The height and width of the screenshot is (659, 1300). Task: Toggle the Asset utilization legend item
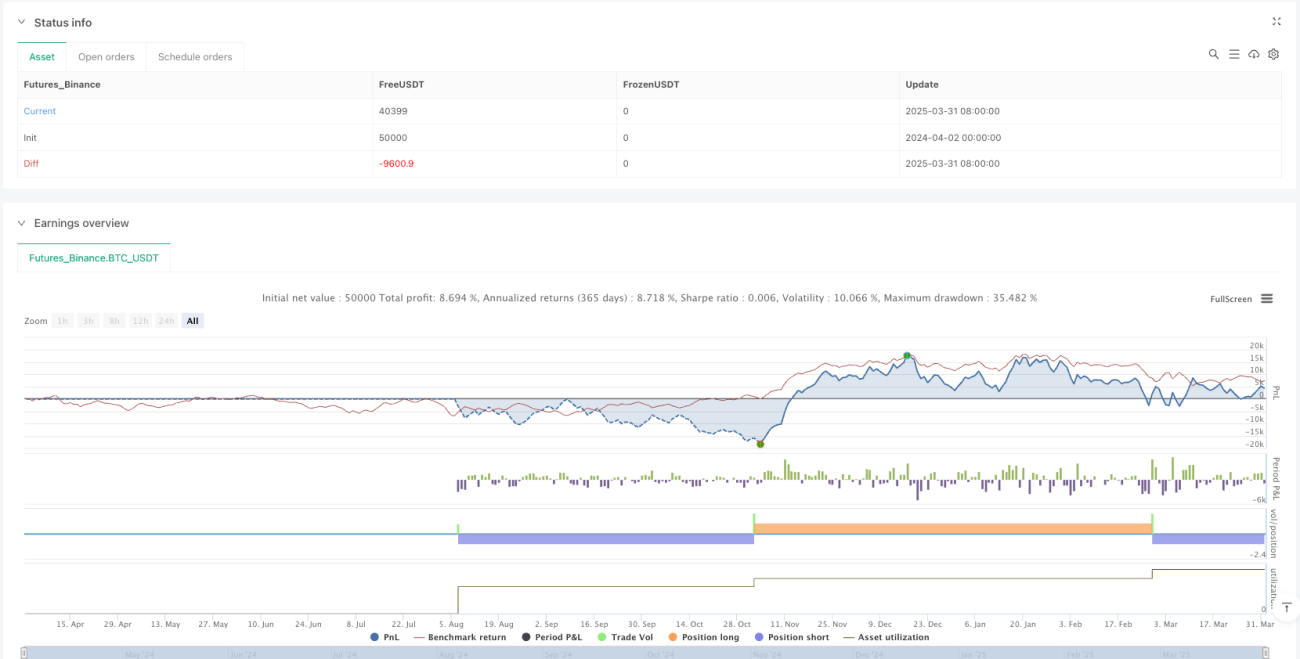[x=886, y=637]
